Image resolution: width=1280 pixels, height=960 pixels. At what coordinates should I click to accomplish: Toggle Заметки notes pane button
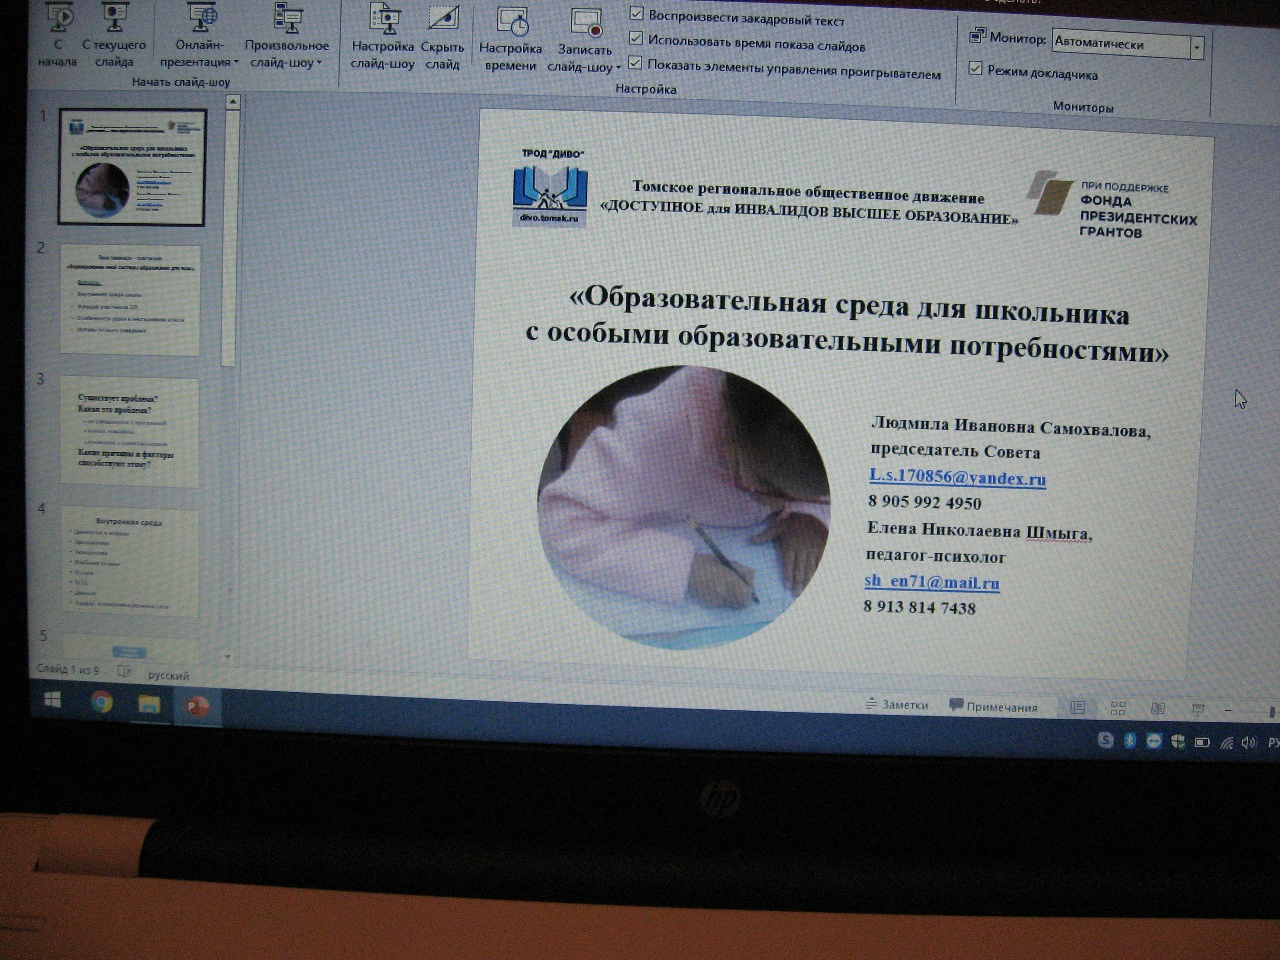point(896,704)
